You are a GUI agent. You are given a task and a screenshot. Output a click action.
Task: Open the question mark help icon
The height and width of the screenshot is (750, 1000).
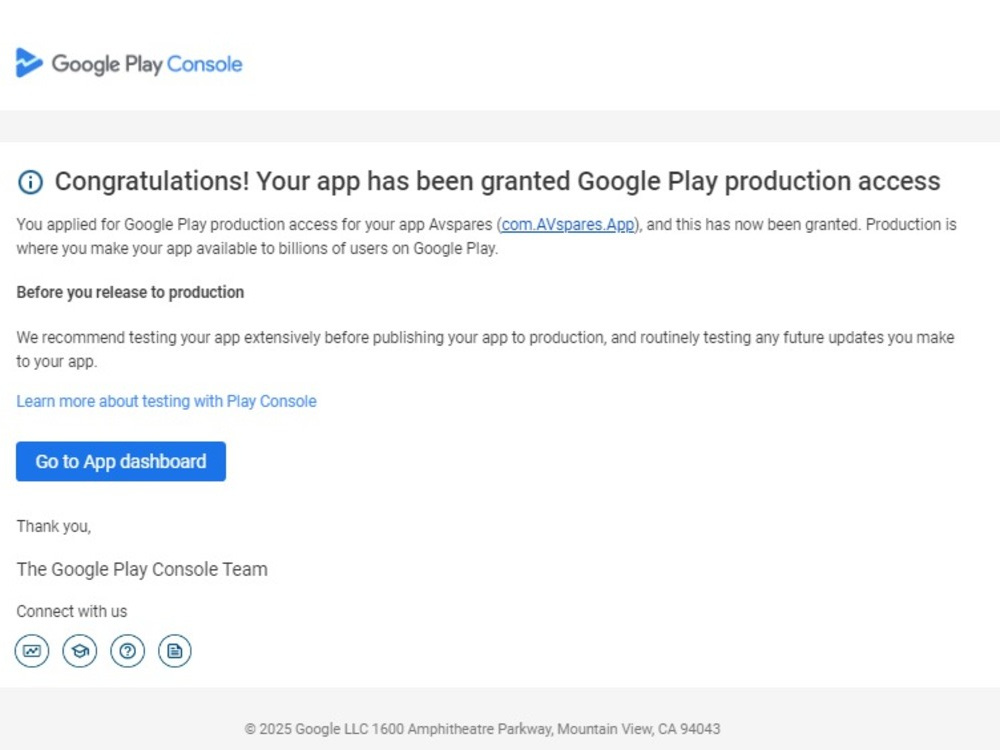(x=128, y=651)
